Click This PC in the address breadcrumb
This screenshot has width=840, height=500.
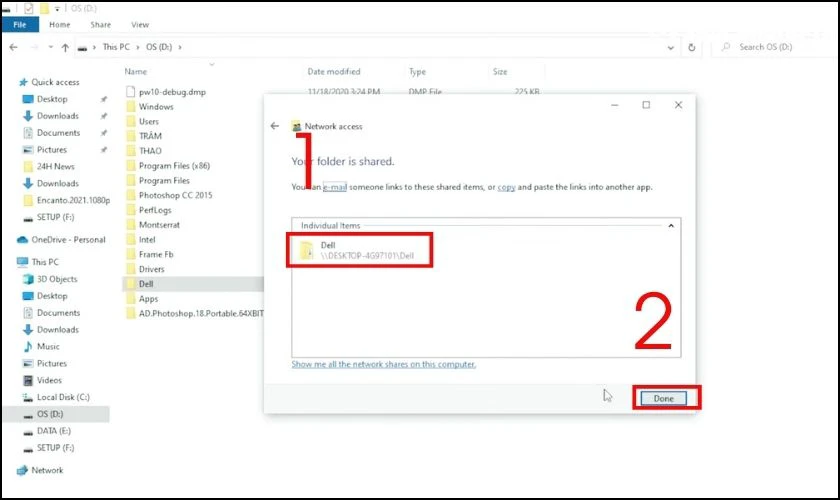[116, 47]
